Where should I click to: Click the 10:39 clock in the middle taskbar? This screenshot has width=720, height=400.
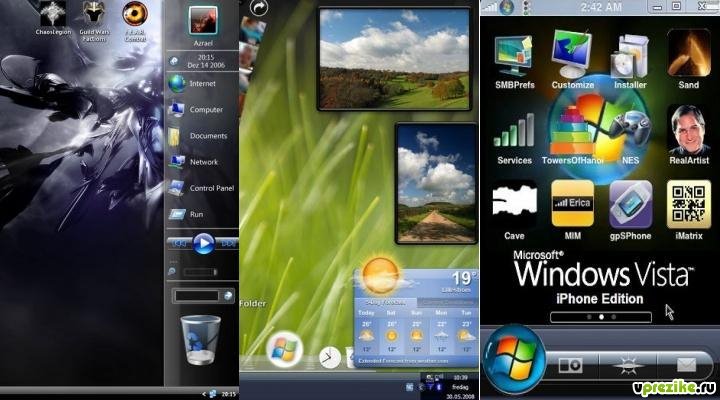coord(460,377)
